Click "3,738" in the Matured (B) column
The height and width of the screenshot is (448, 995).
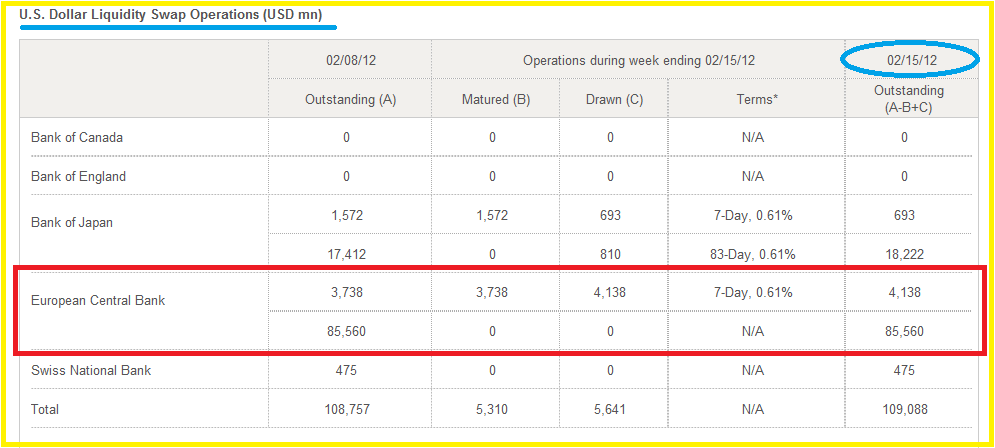click(492, 293)
